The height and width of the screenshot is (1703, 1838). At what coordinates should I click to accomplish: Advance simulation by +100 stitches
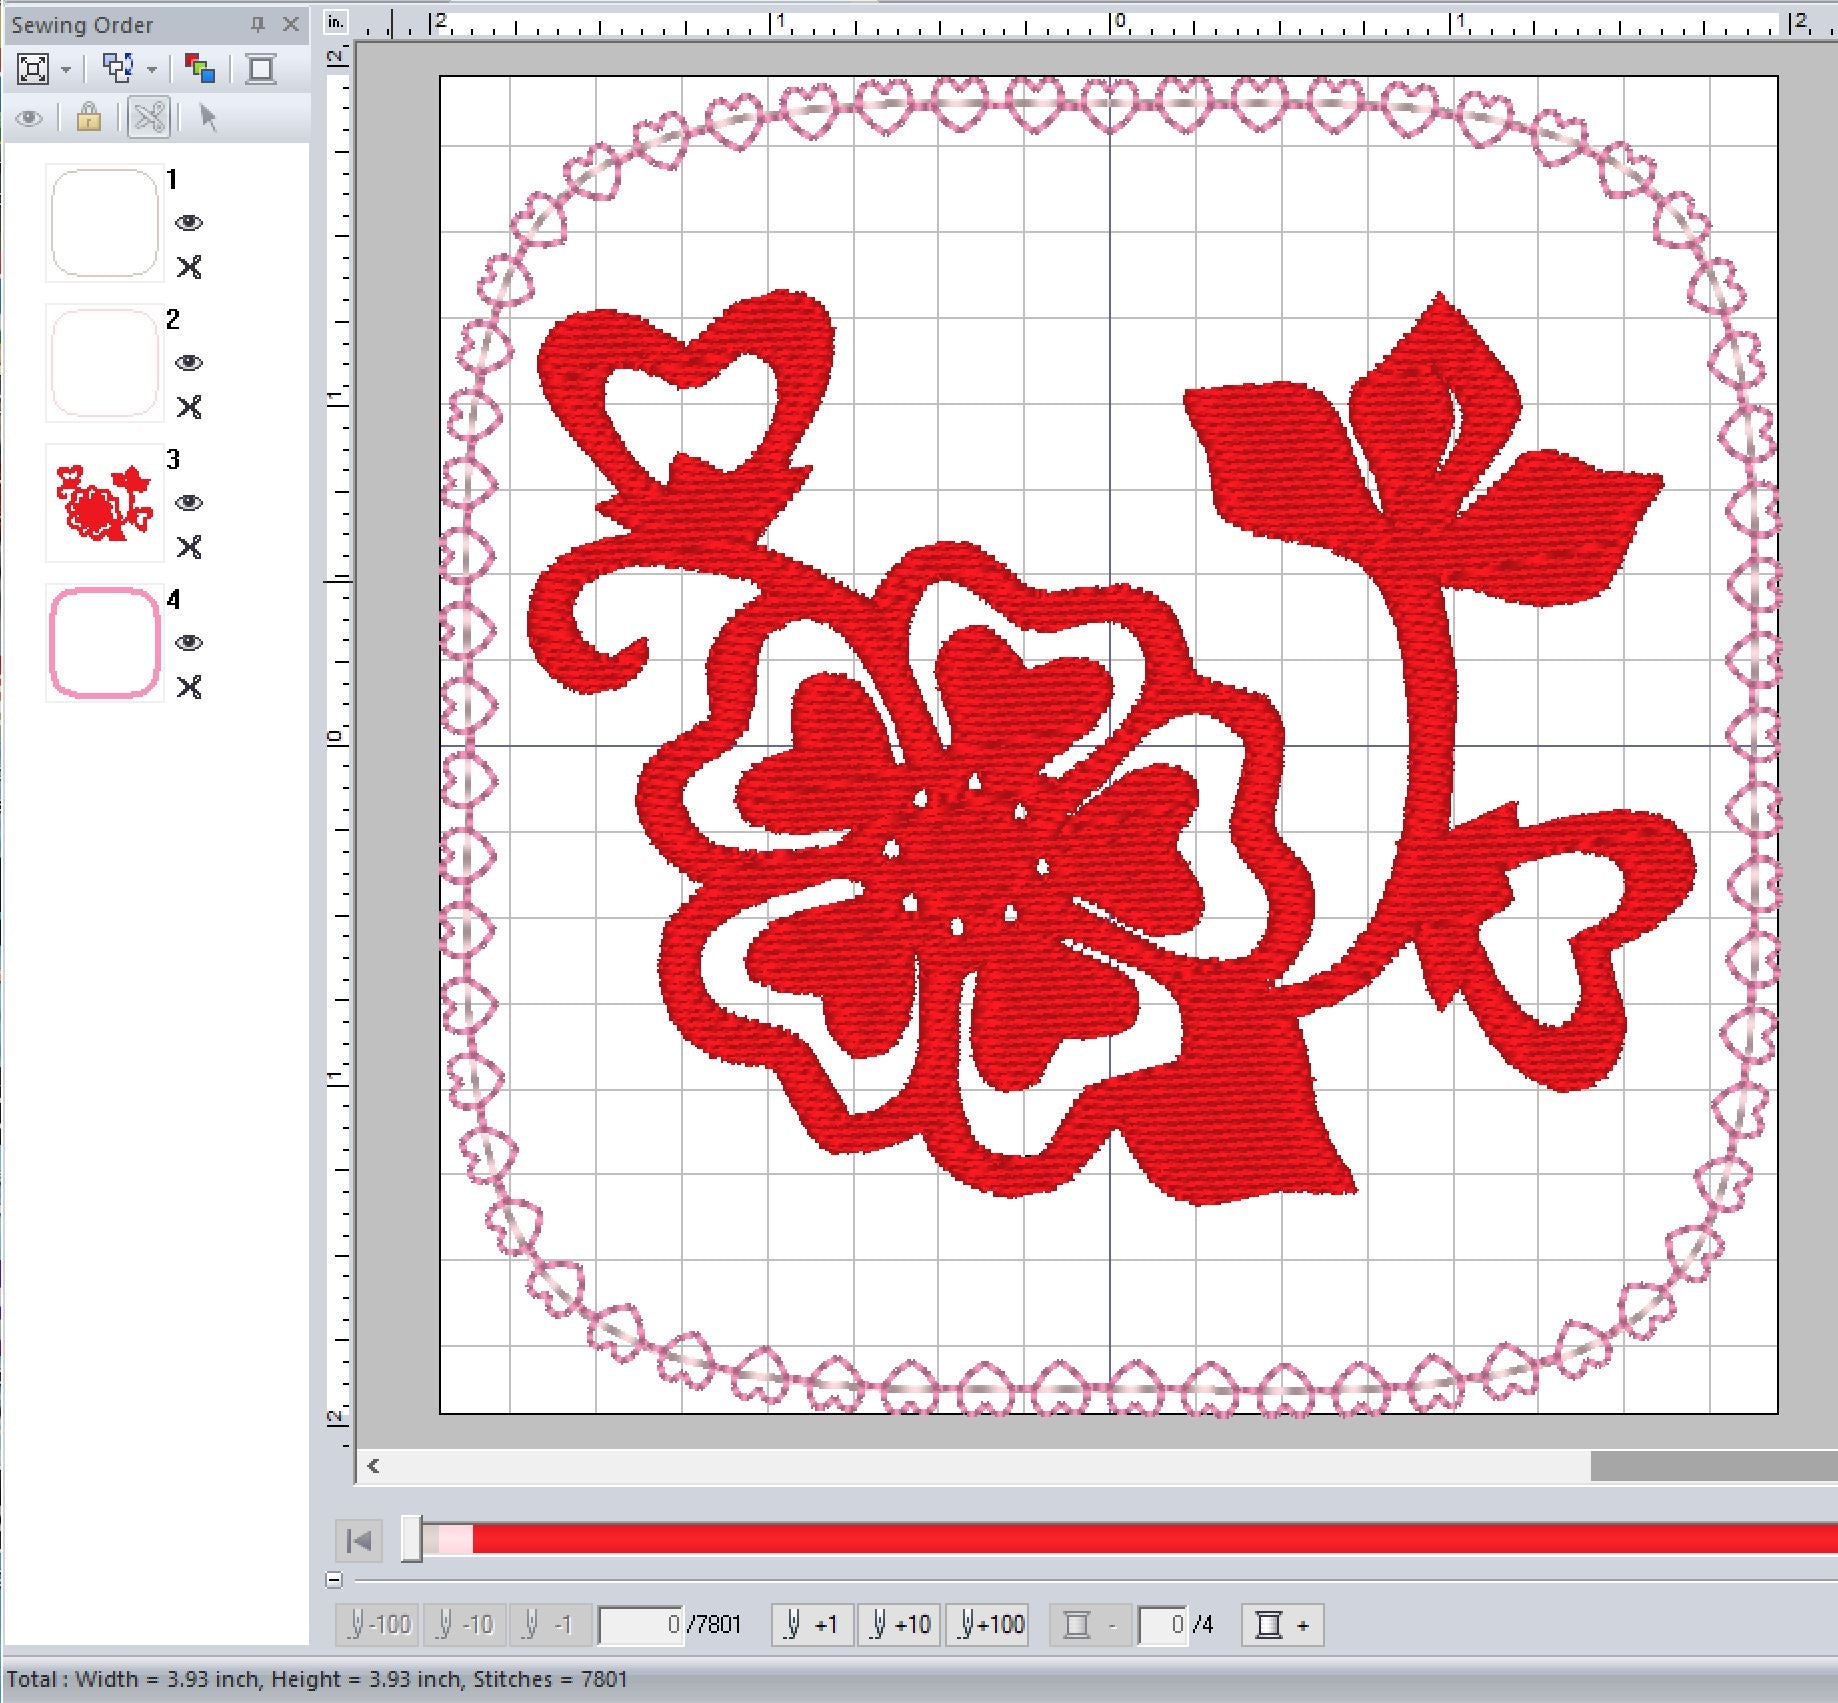pos(988,1625)
